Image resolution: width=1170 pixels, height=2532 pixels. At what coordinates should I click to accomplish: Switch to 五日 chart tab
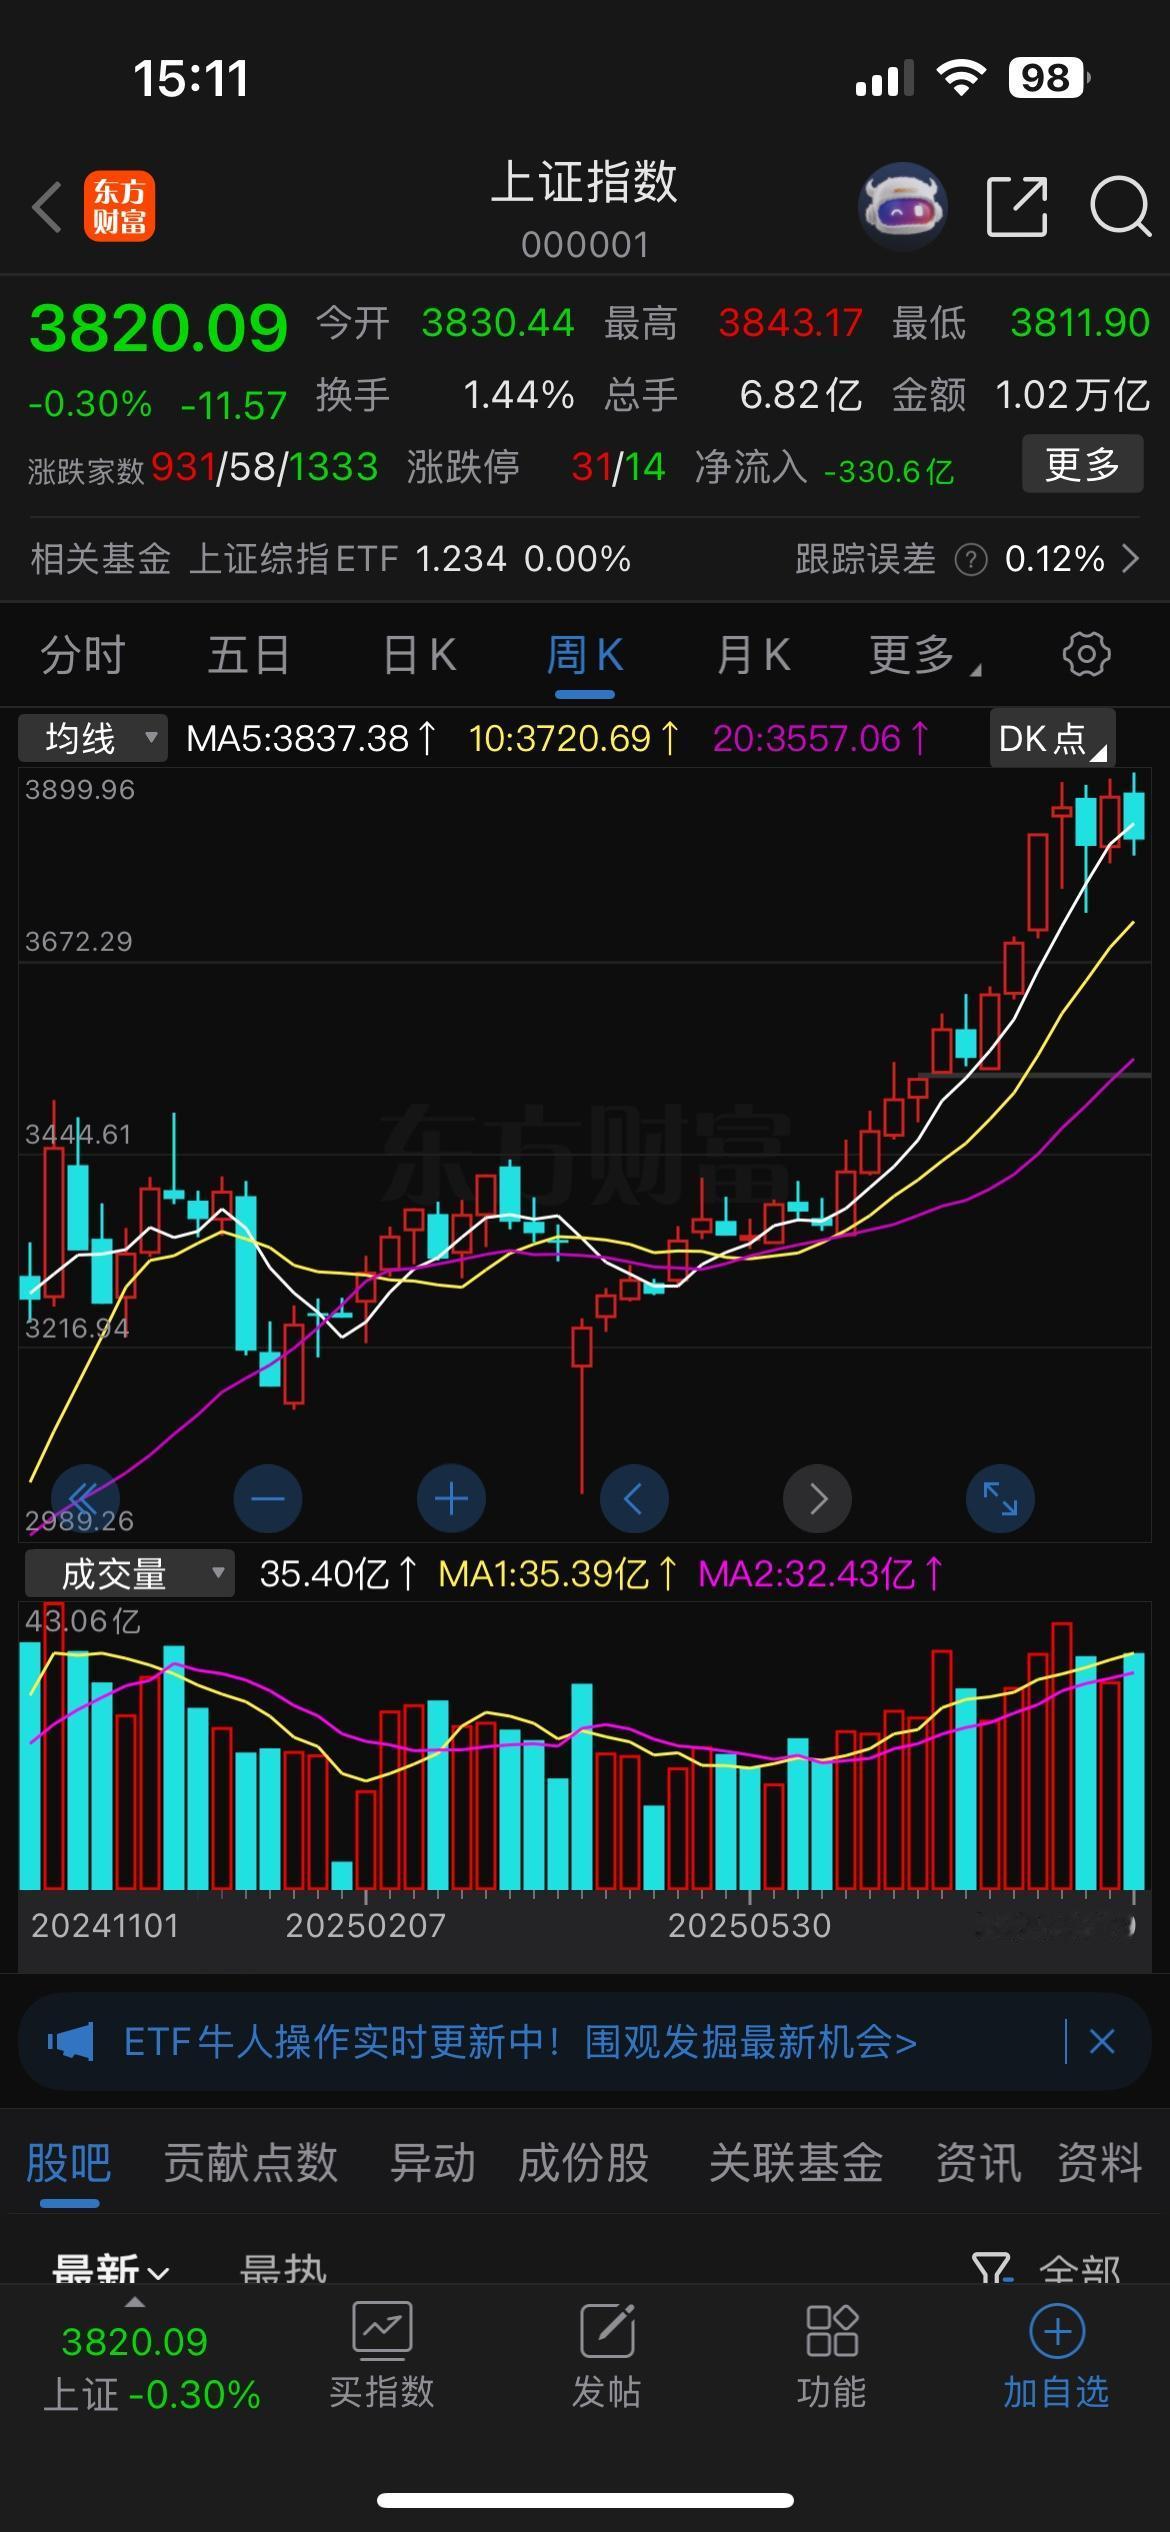(x=249, y=656)
